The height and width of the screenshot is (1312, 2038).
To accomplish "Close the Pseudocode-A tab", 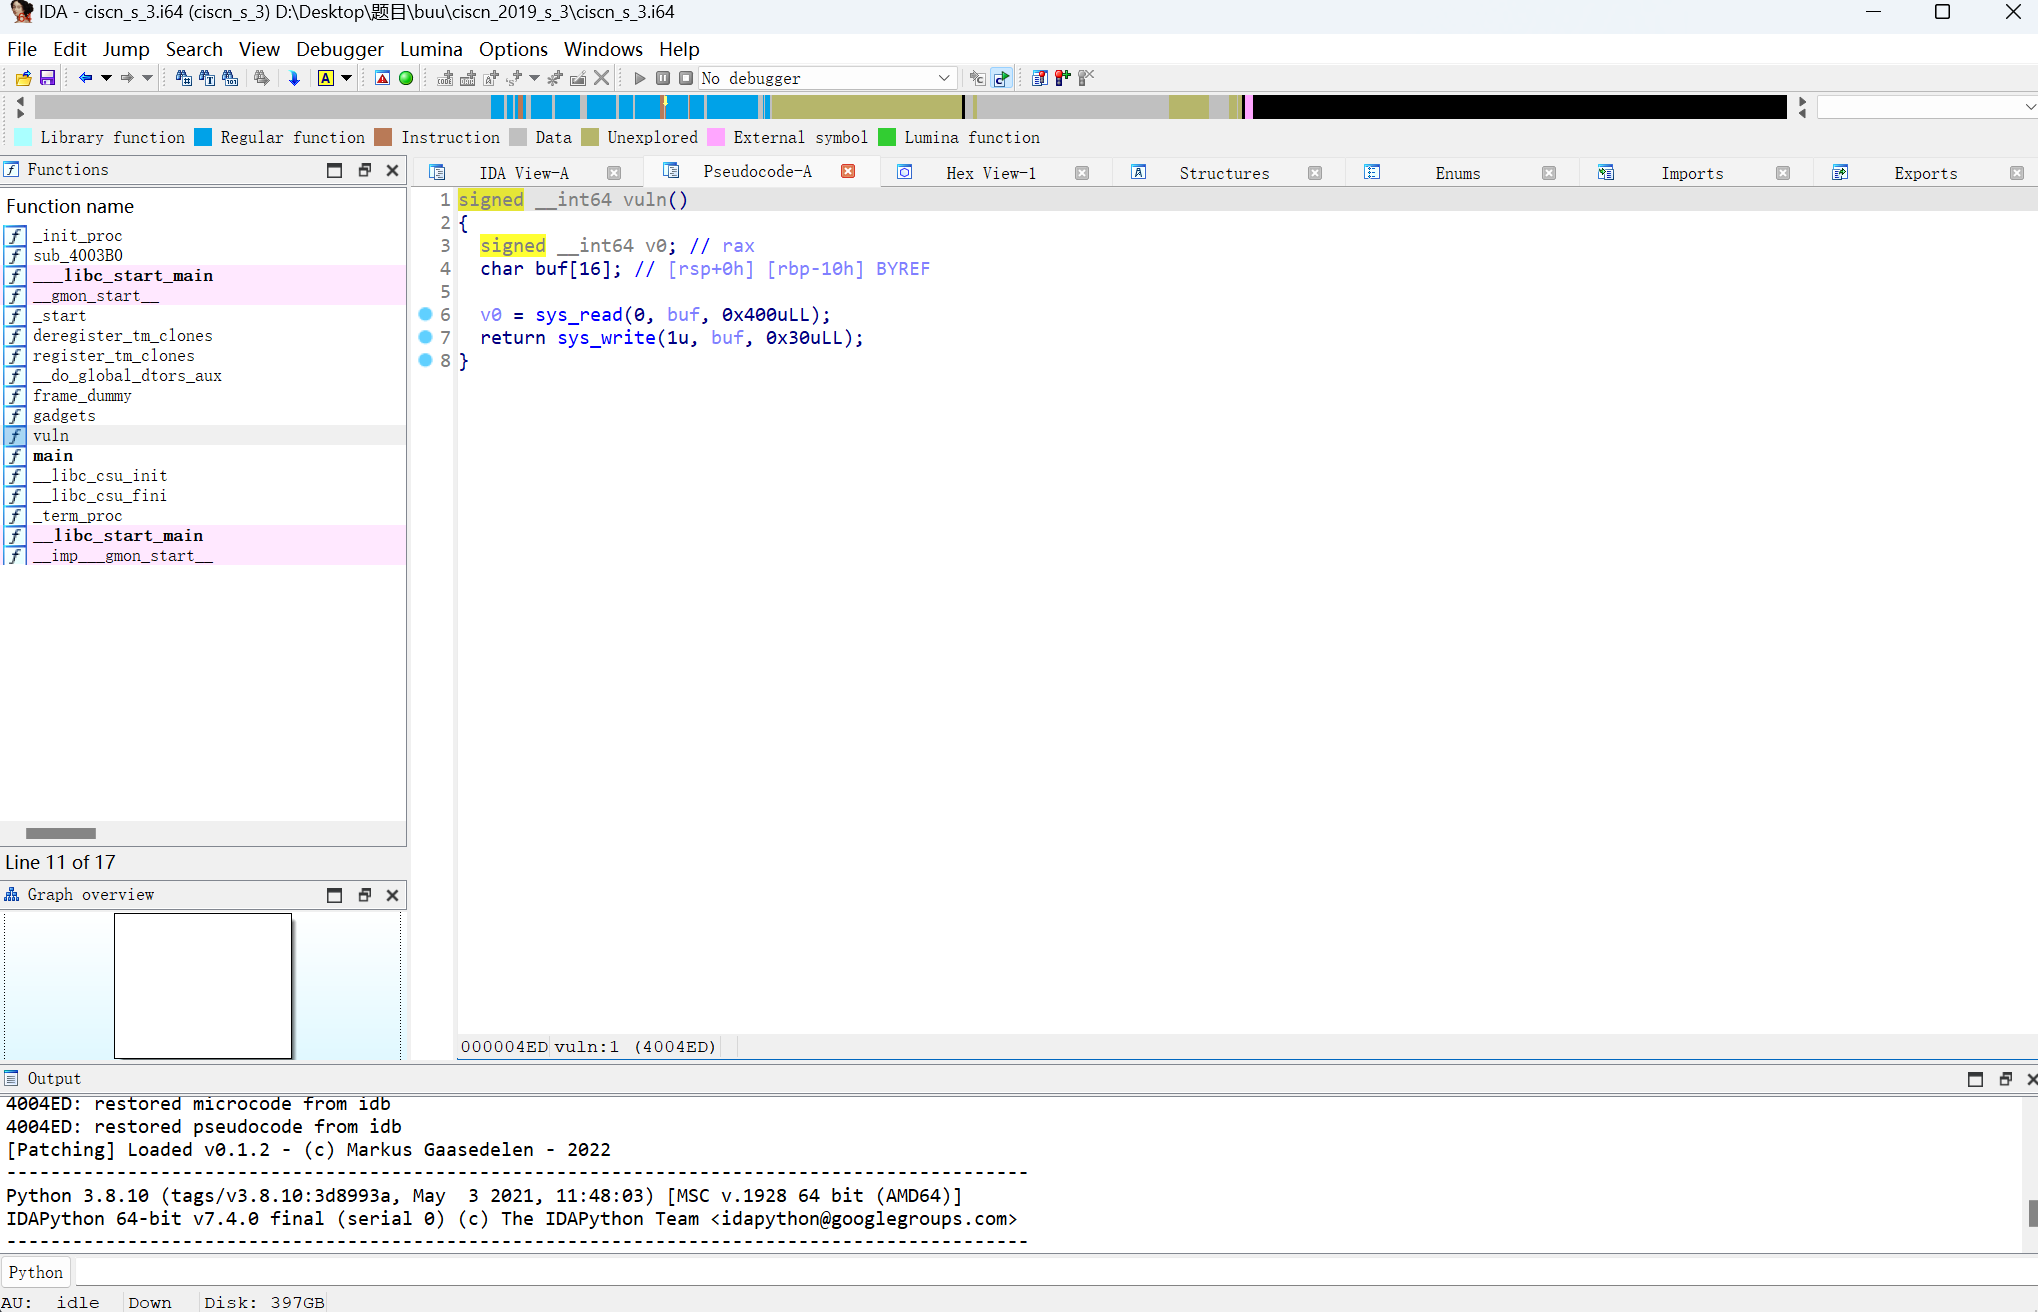I will tap(848, 171).
